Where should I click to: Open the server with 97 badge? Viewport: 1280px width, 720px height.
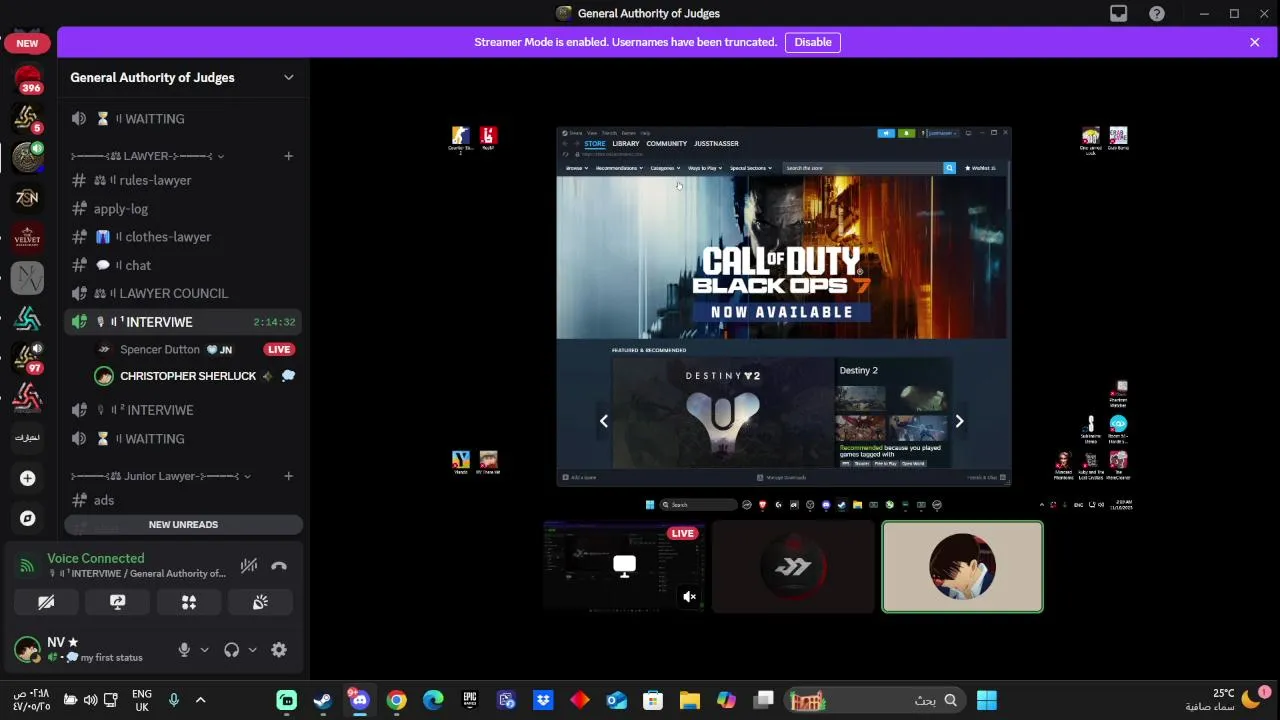point(27,357)
